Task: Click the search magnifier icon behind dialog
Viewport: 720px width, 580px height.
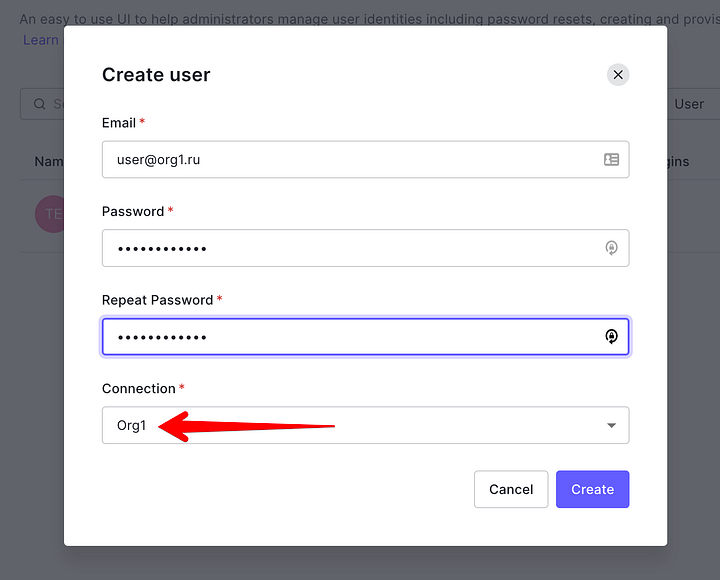Action: (x=39, y=104)
